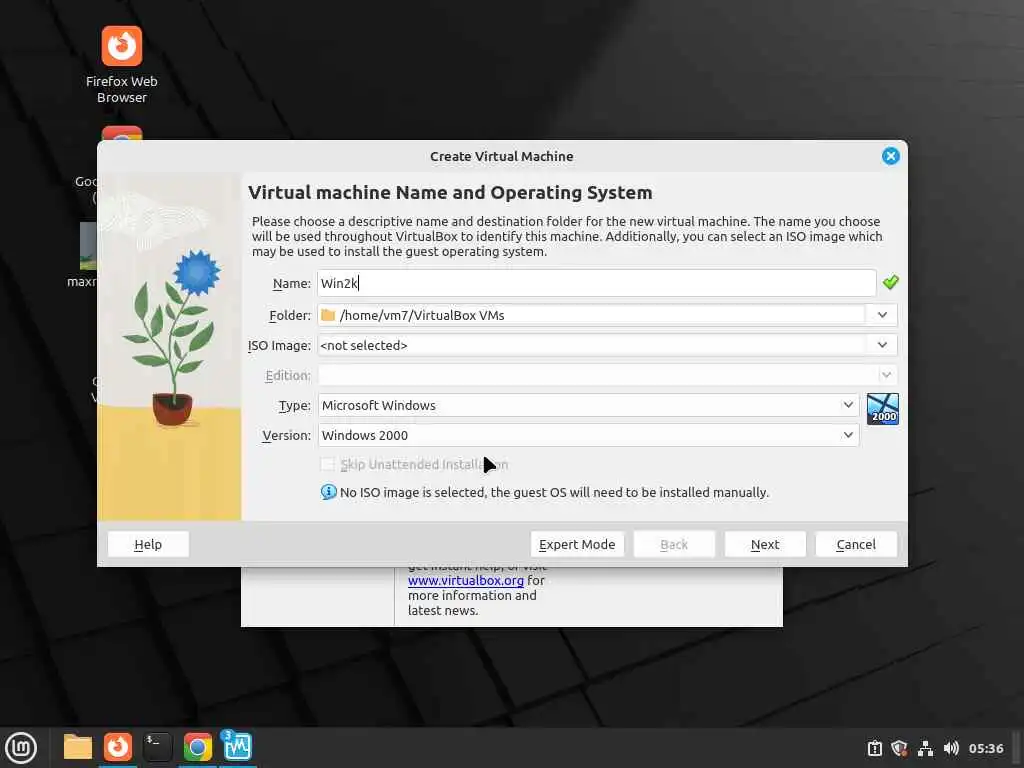This screenshot has width=1024, height=768.
Task: Open the volume control tray icon
Action: point(951,748)
